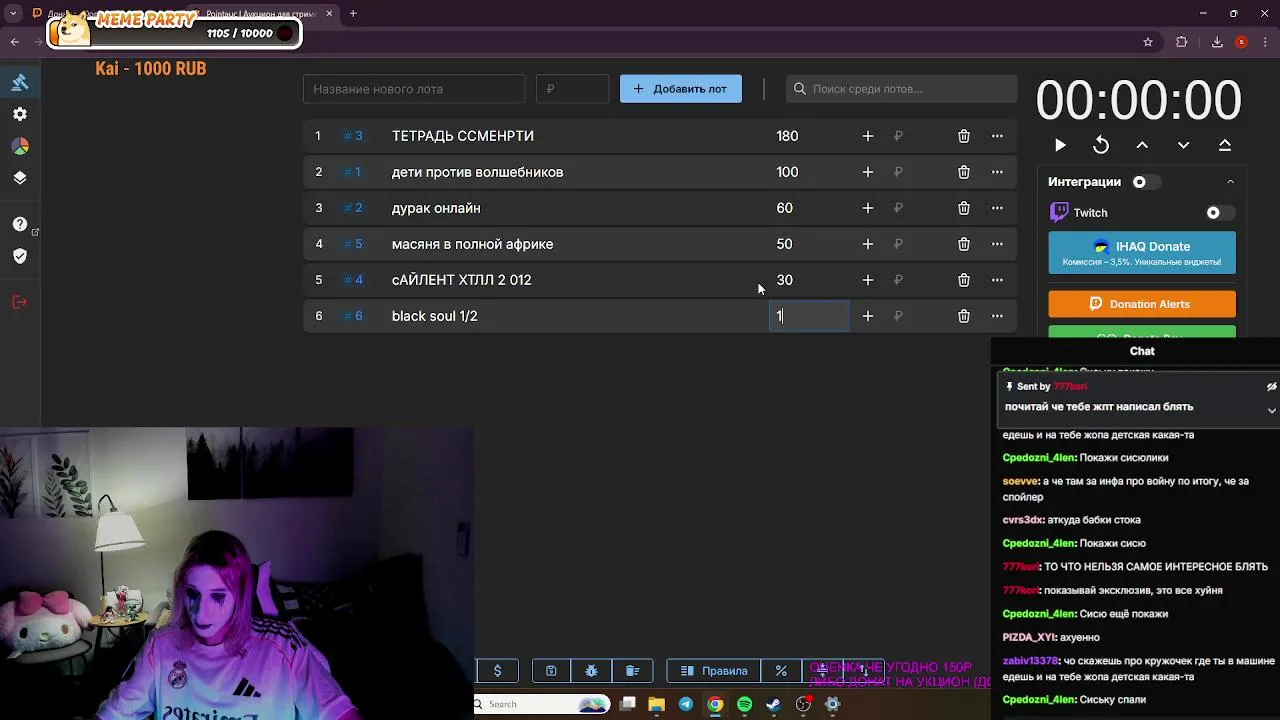The height and width of the screenshot is (720, 1280).
Task: Click the amount field of black soul 1/2
Action: click(x=809, y=316)
